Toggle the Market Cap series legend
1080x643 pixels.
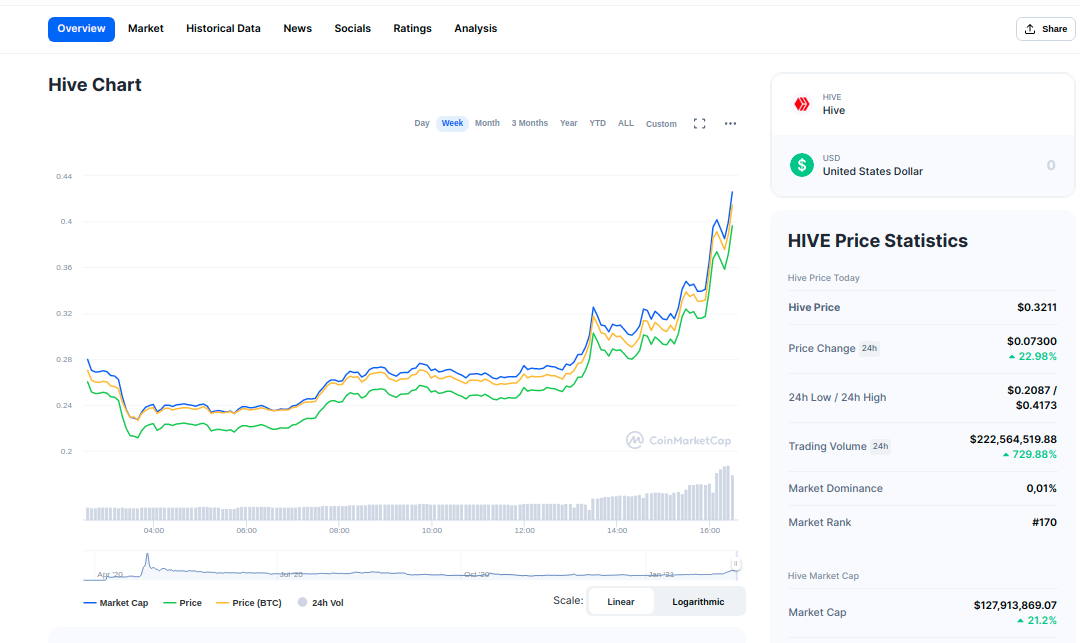tap(116, 603)
